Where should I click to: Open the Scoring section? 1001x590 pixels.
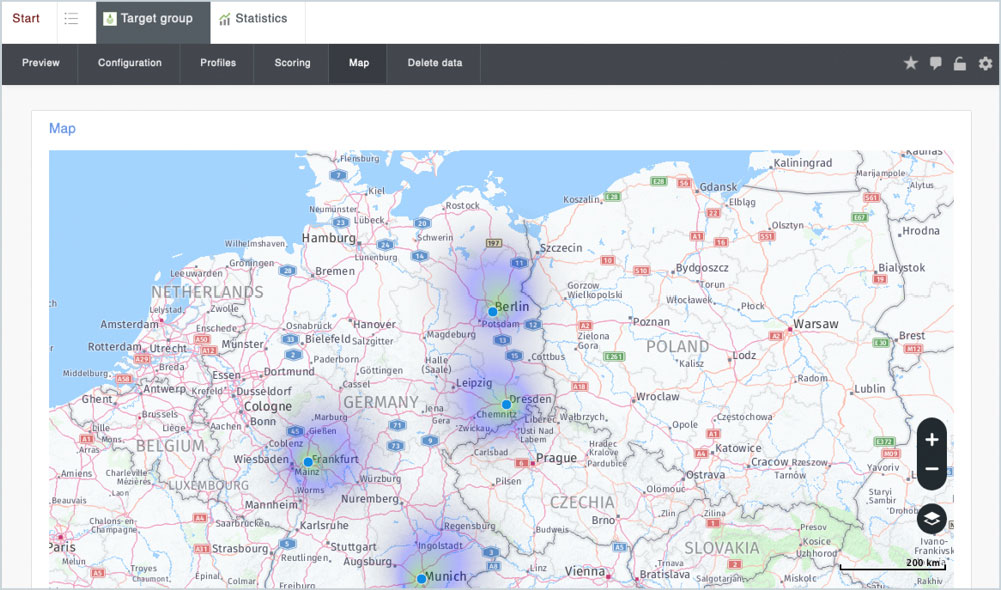(x=292, y=63)
